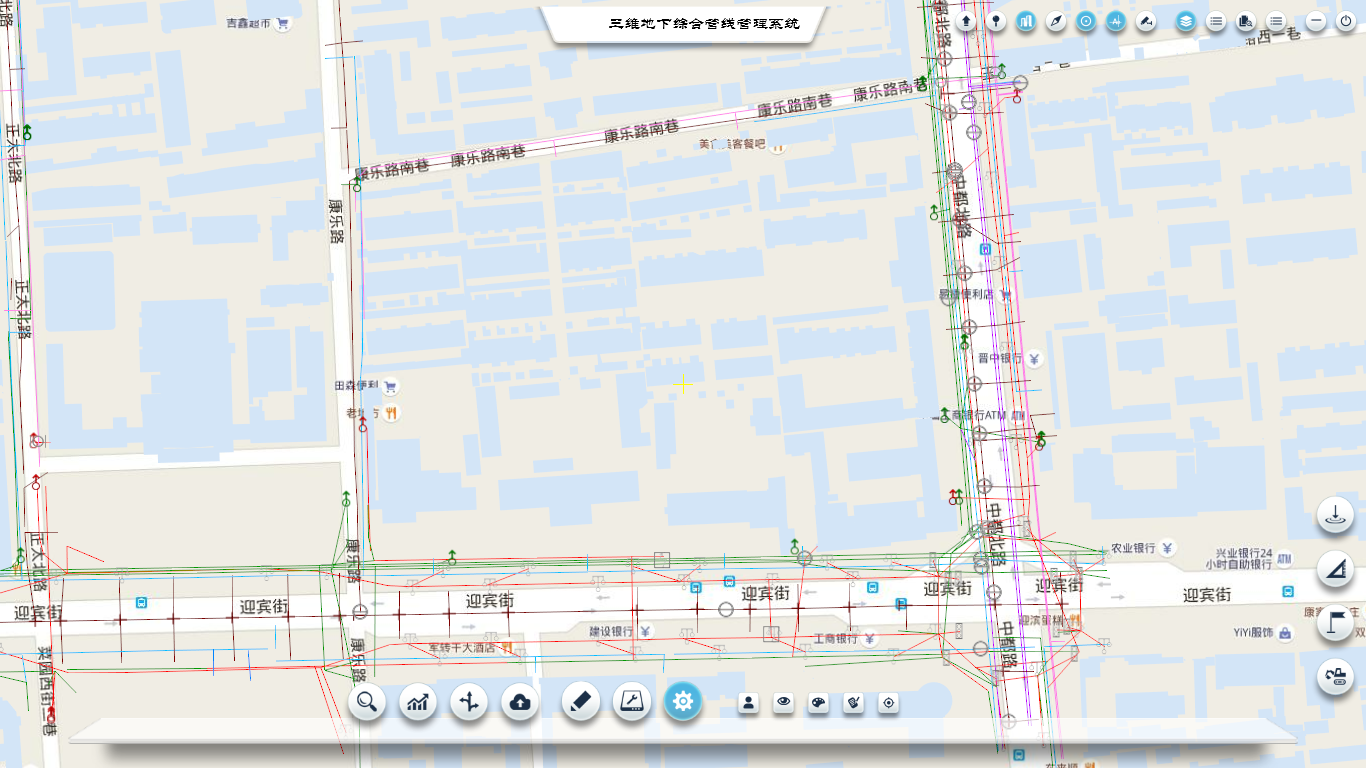The height and width of the screenshot is (768, 1366).
Task: Select the map pin marker tool
Action: (x=996, y=21)
